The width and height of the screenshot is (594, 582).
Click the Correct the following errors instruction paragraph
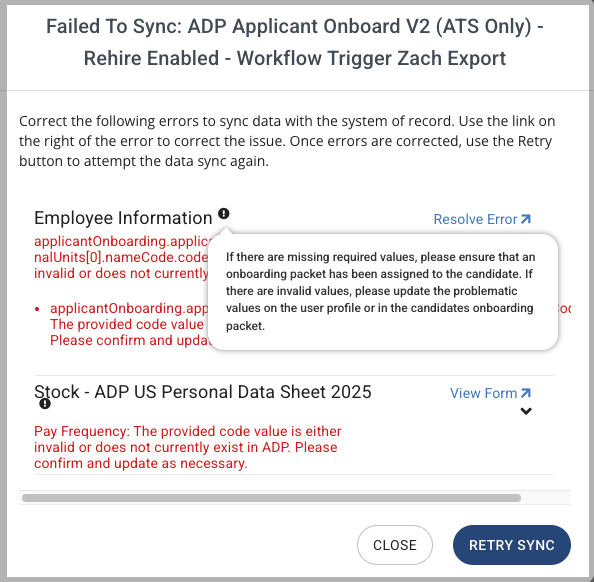click(x=287, y=141)
